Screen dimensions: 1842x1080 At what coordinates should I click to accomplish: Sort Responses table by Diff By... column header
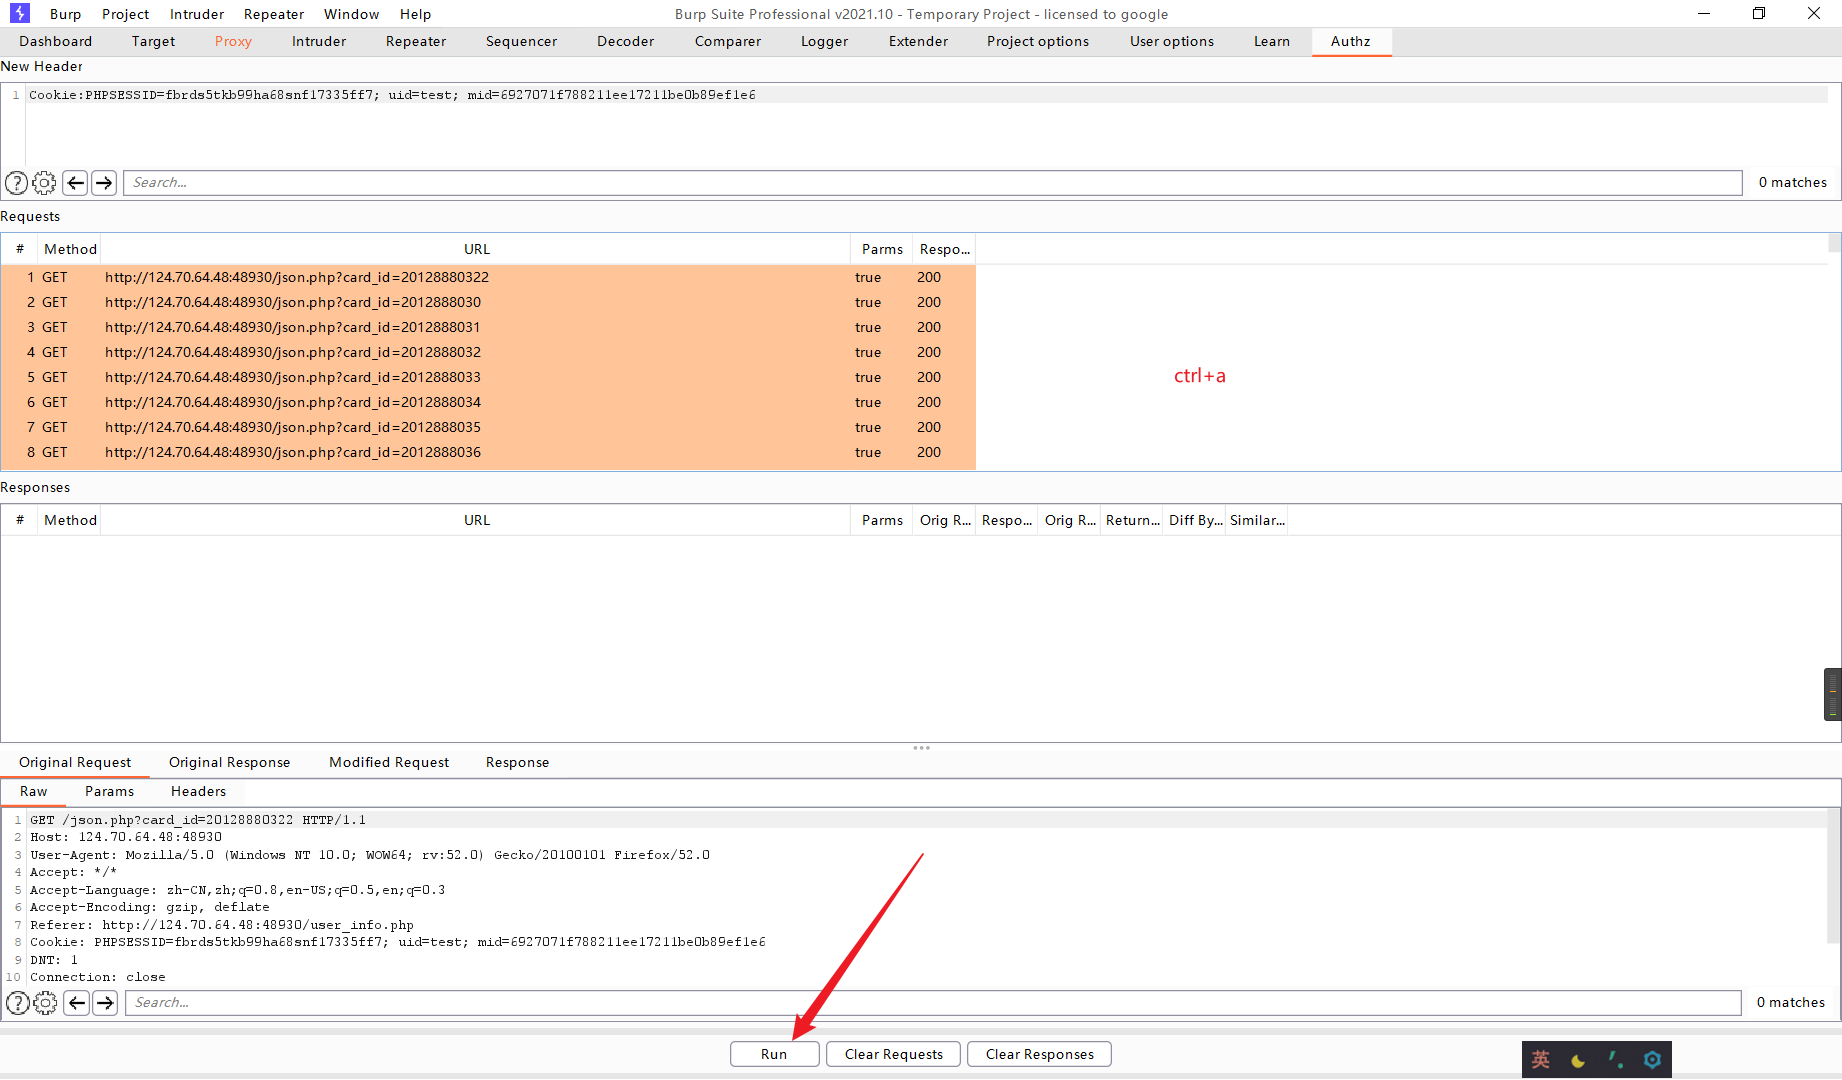point(1195,520)
